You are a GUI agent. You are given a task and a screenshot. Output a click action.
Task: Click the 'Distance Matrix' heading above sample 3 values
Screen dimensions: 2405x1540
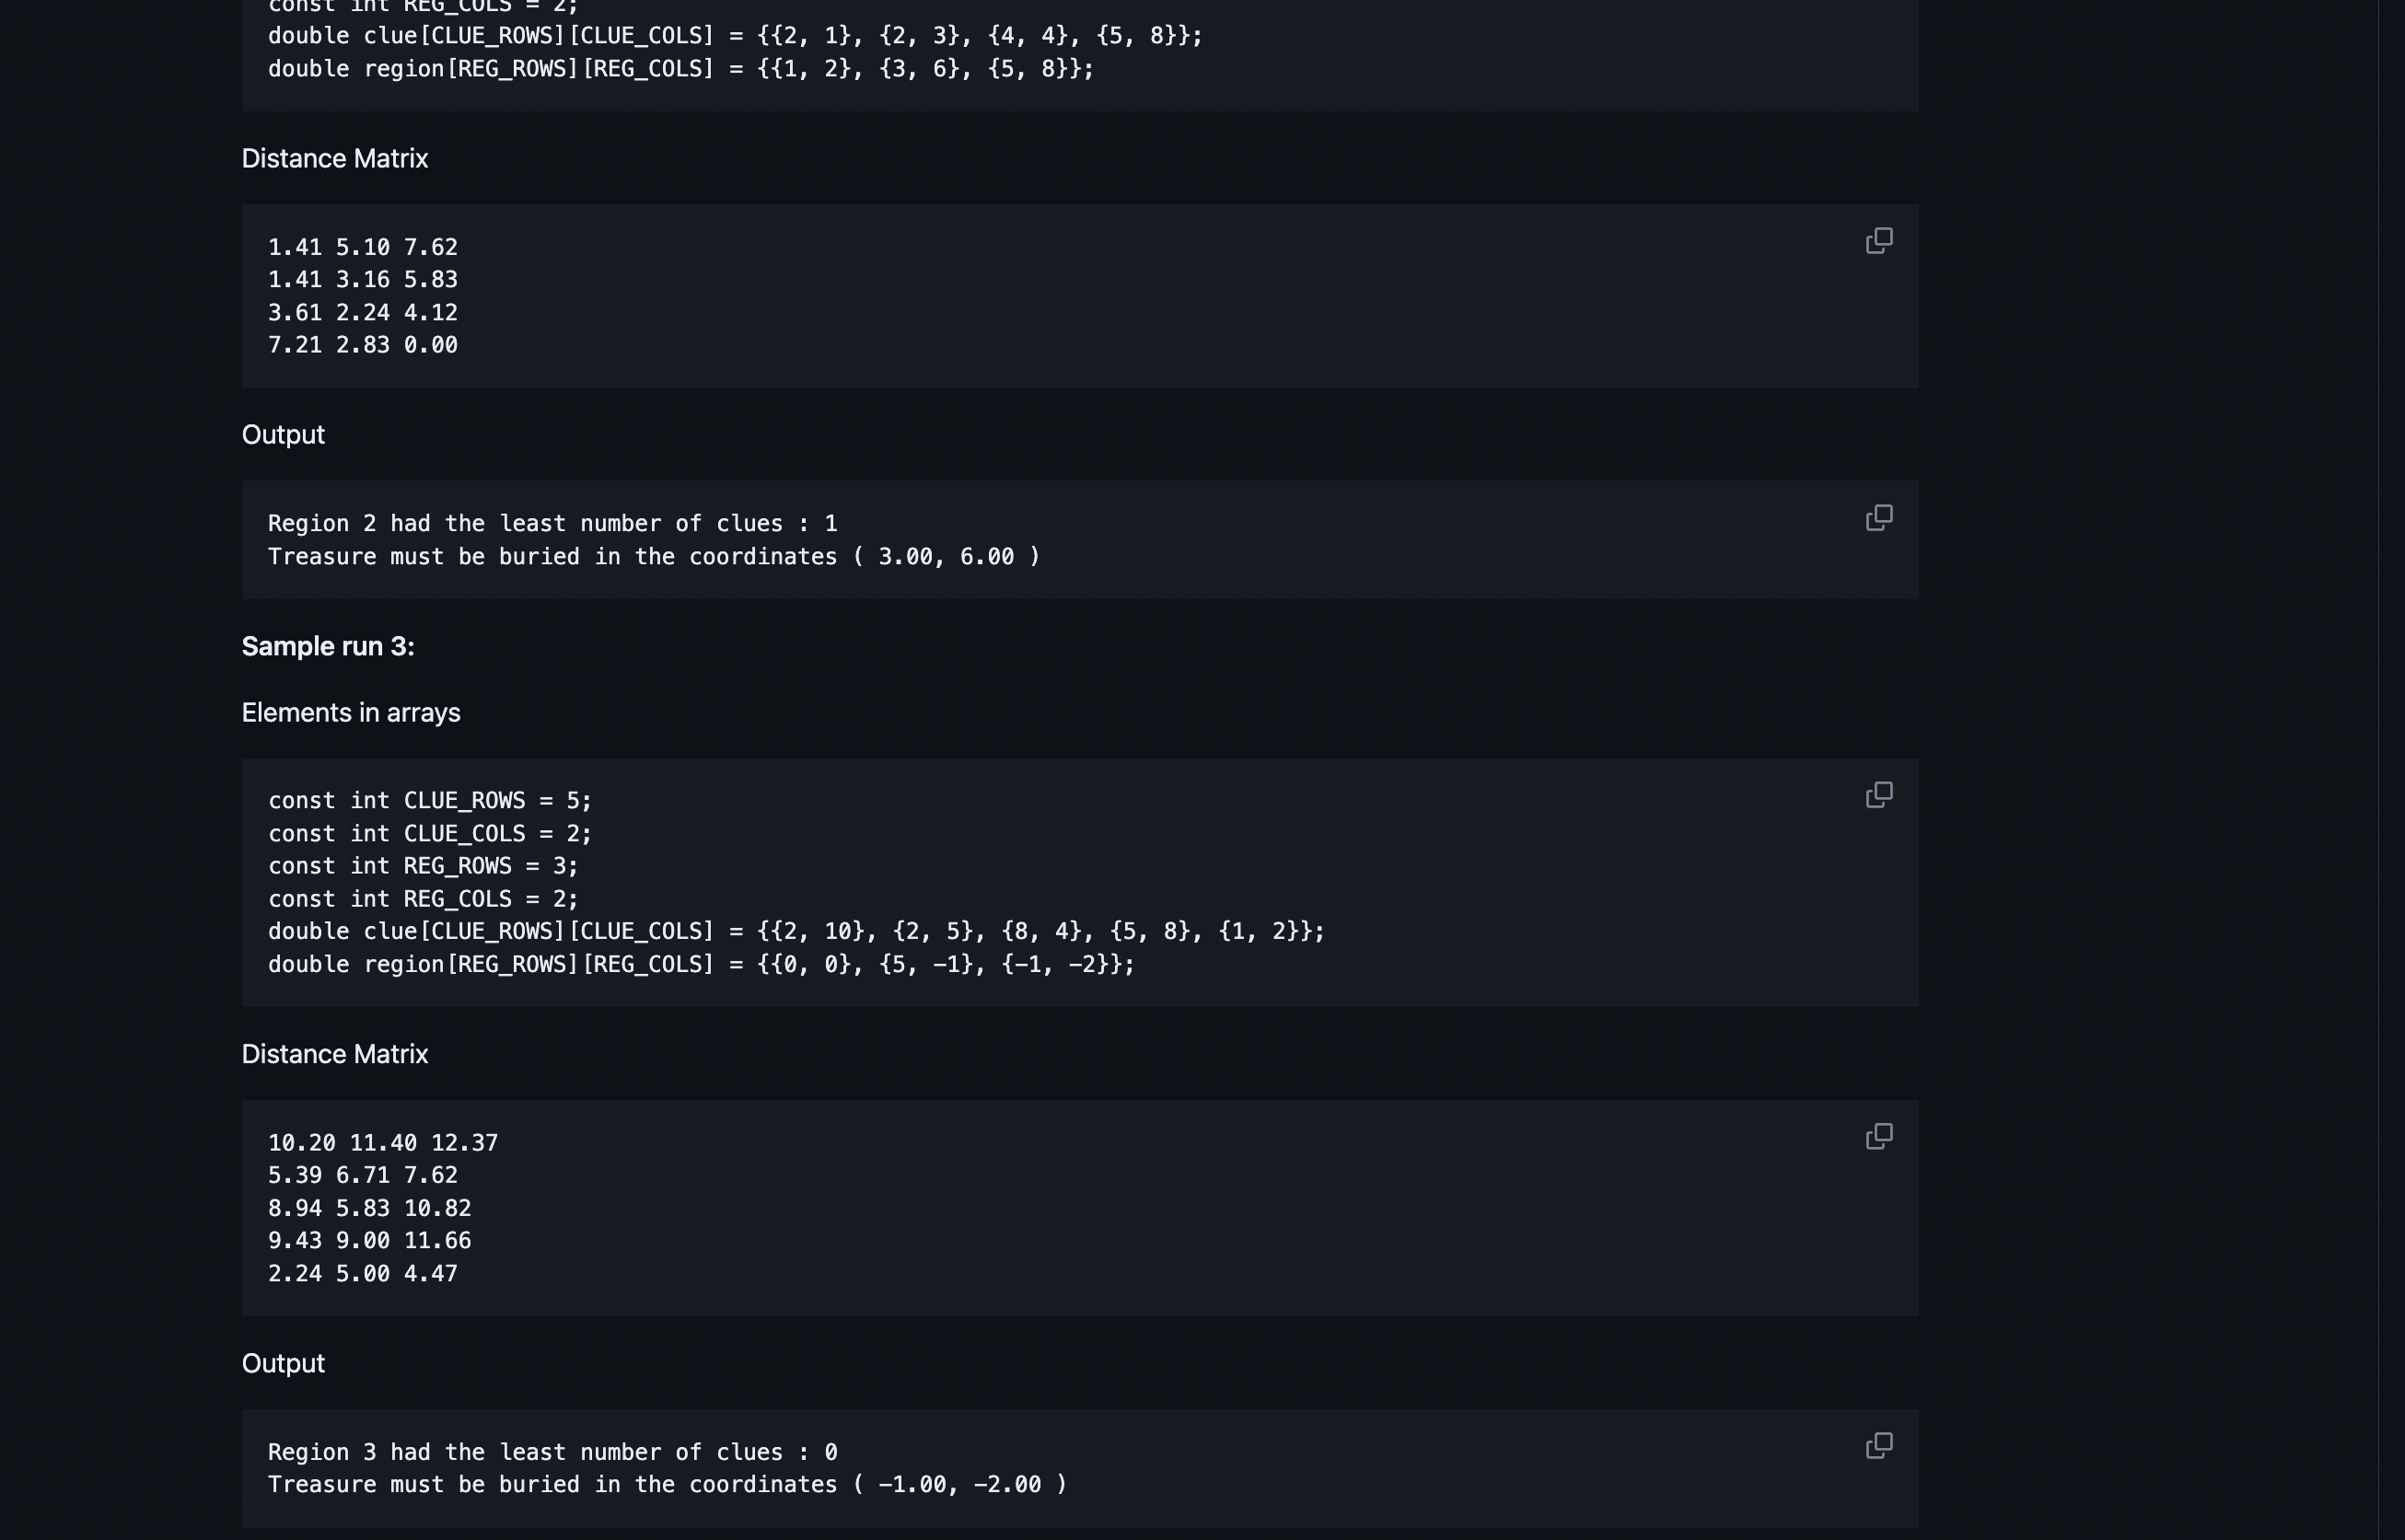[x=334, y=1053]
